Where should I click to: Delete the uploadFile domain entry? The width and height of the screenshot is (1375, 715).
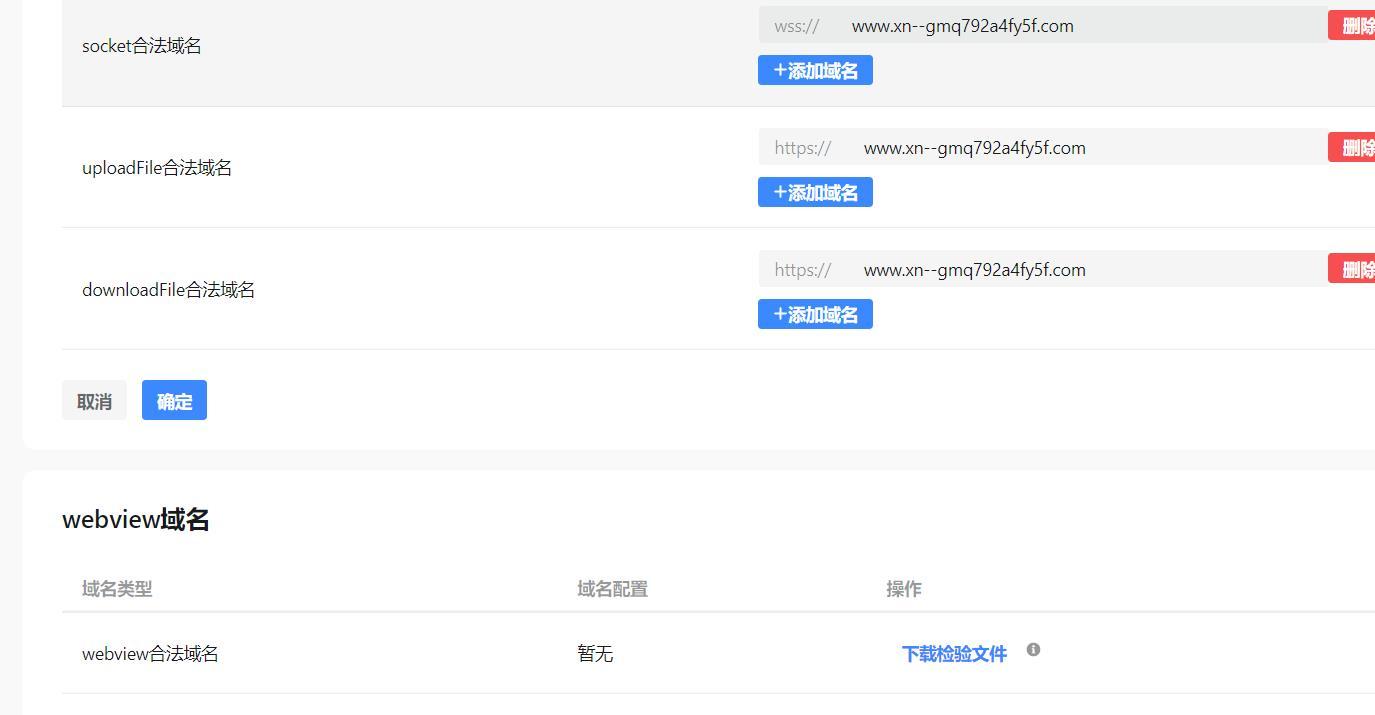coord(1353,148)
